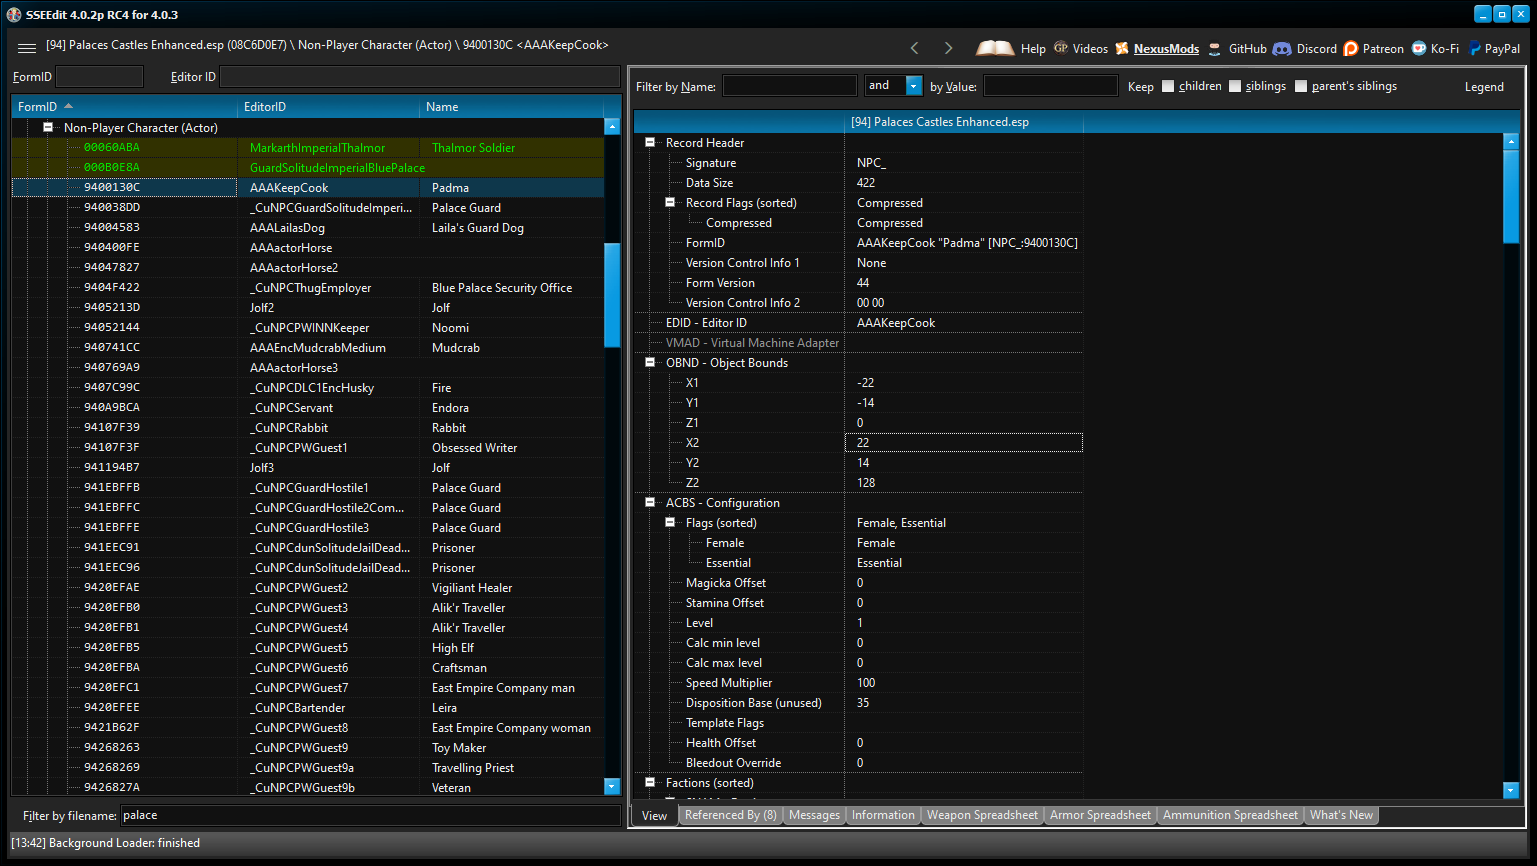1537x866 pixels.
Task: Open the Information tab
Action: [883, 815]
